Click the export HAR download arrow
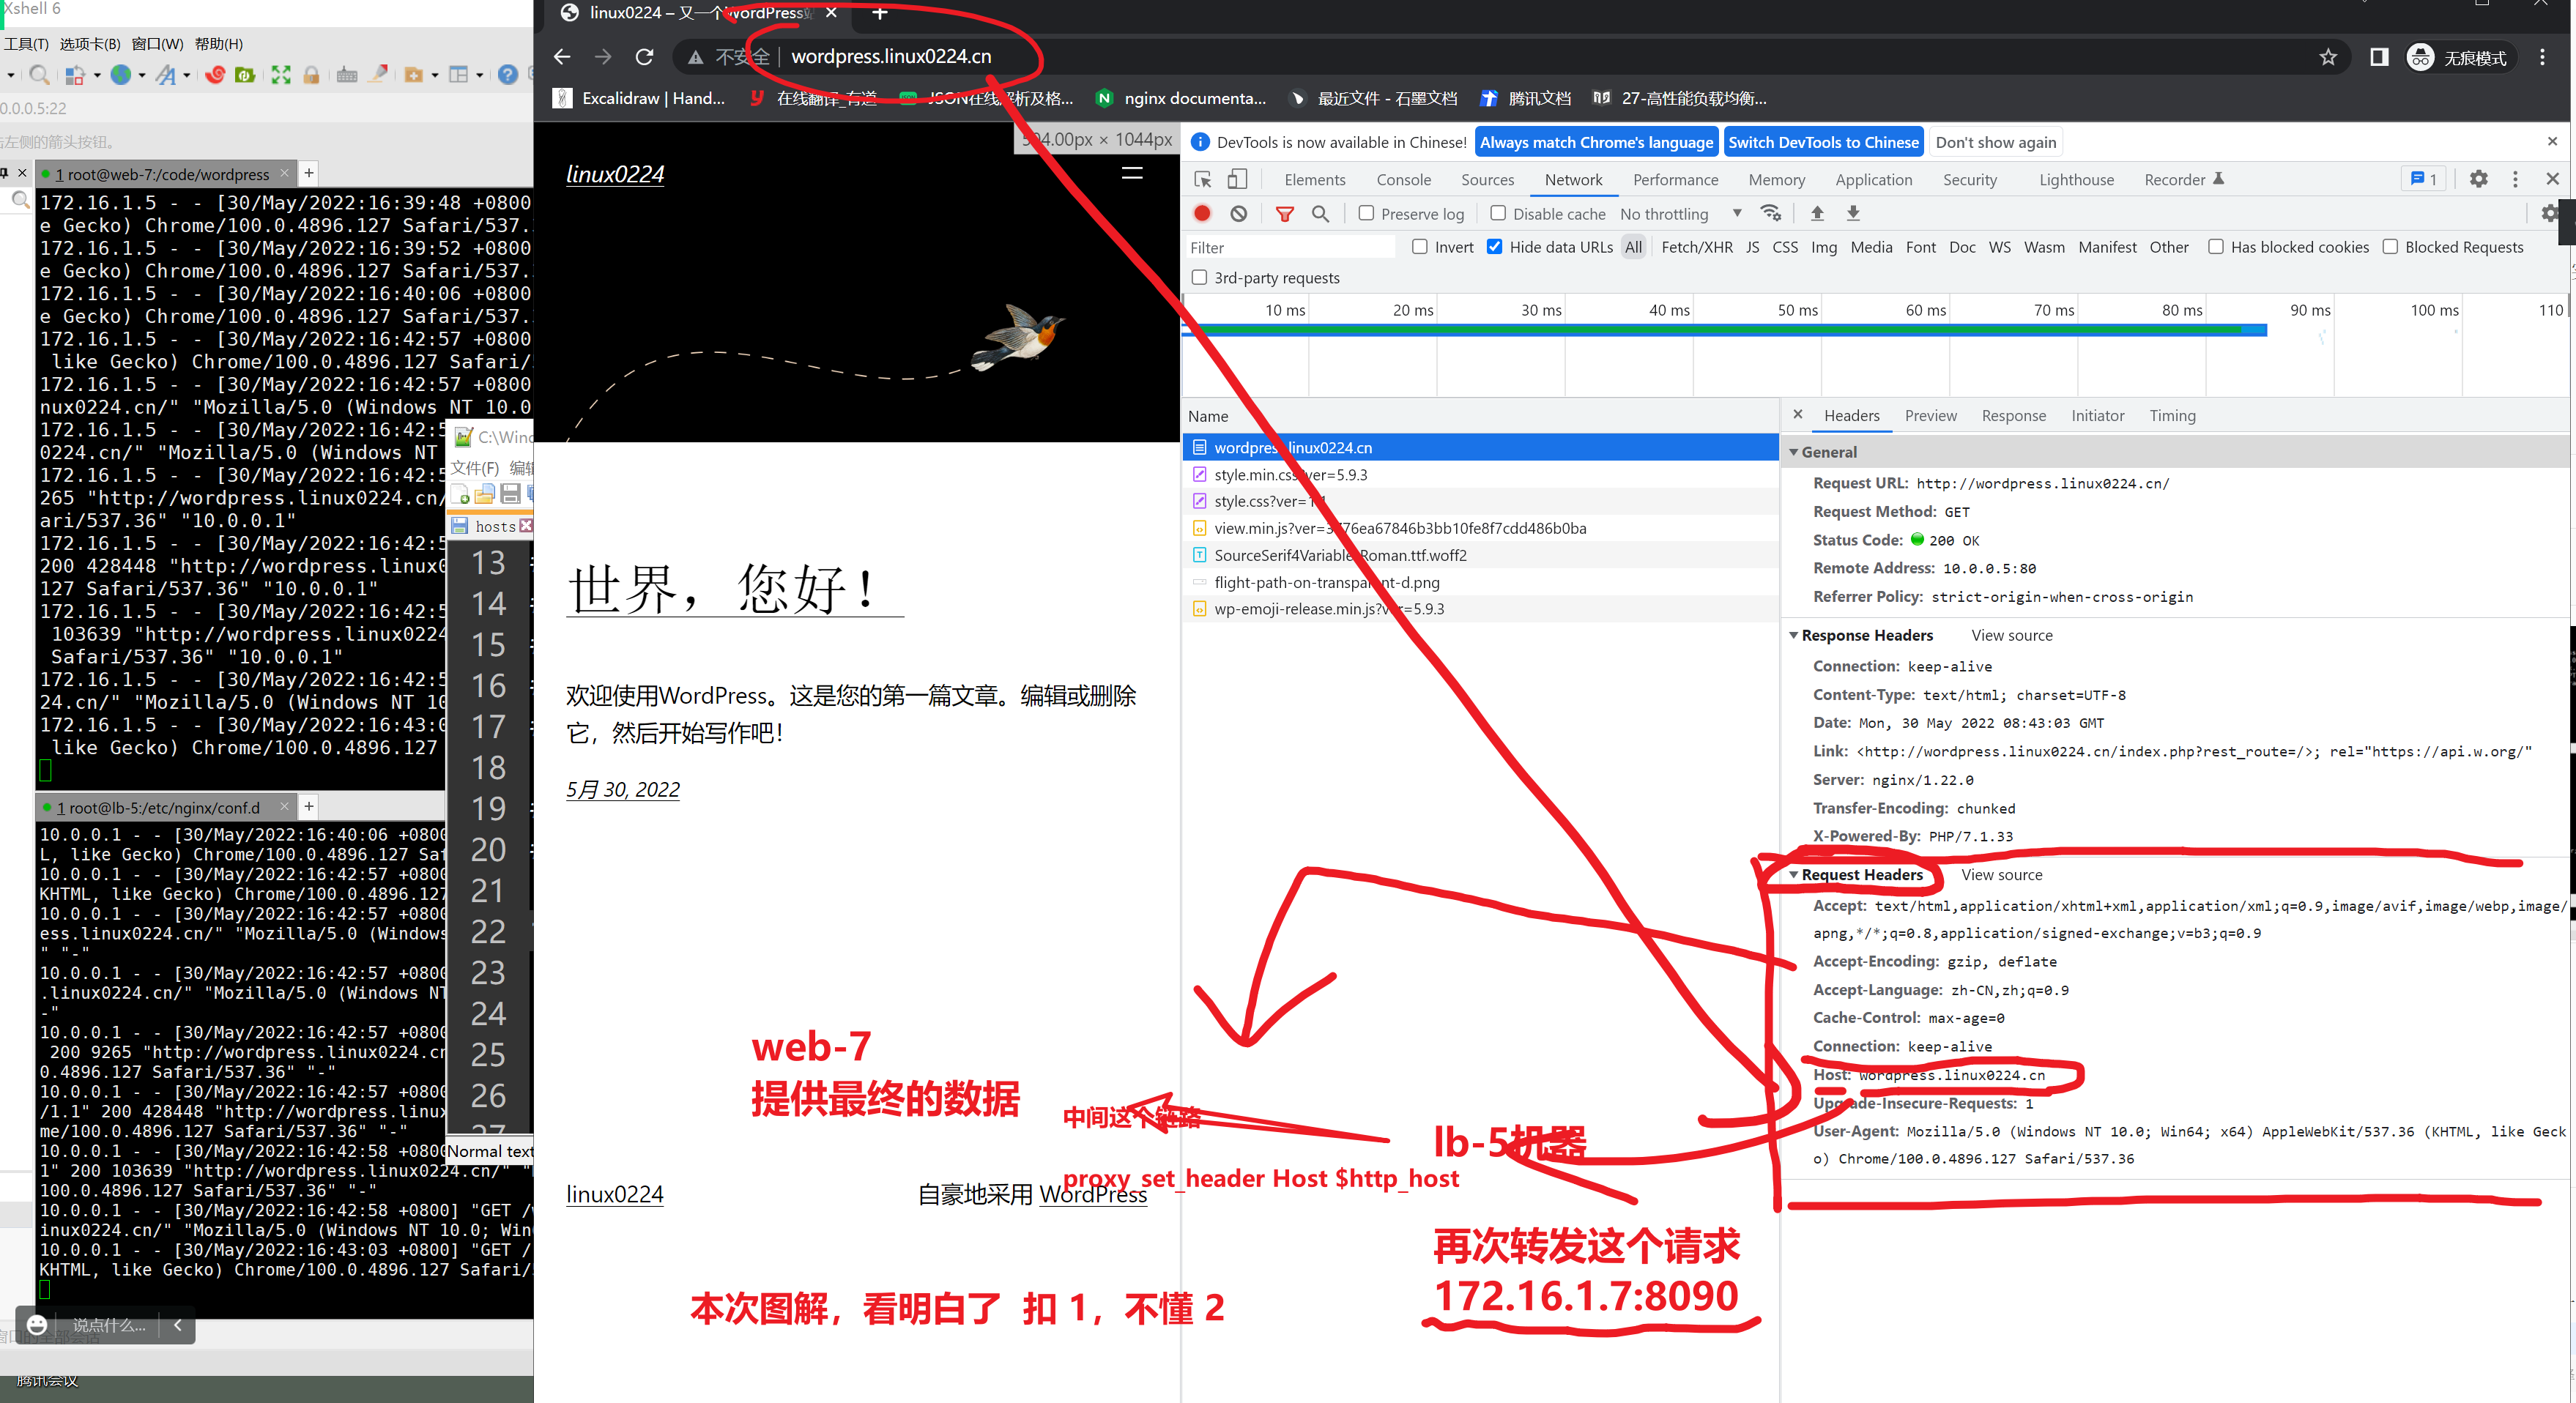Viewport: 2576px width, 1403px height. [x=1853, y=213]
